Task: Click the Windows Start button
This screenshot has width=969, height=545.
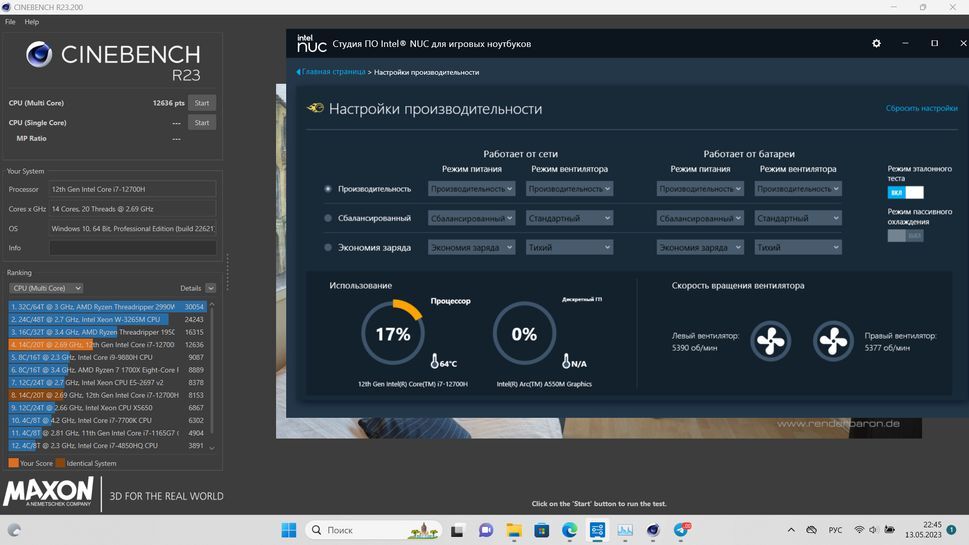Action: [x=288, y=530]
